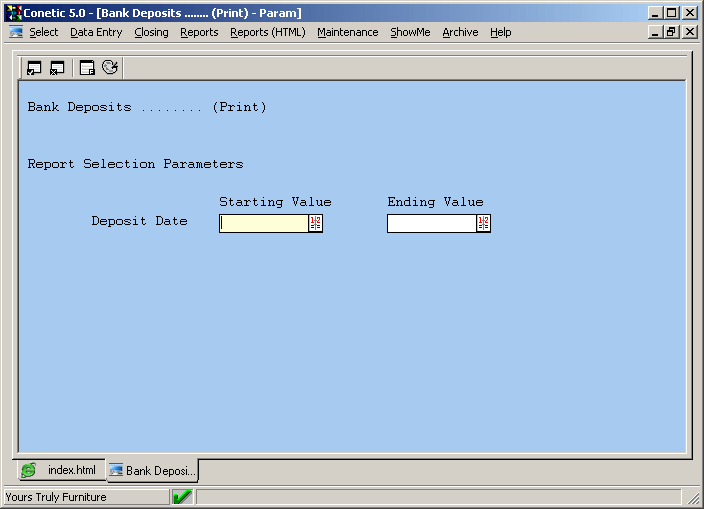Screen dimensions: 704x509
Task: Open the ShowMe menu
Action: coord(410,32)
